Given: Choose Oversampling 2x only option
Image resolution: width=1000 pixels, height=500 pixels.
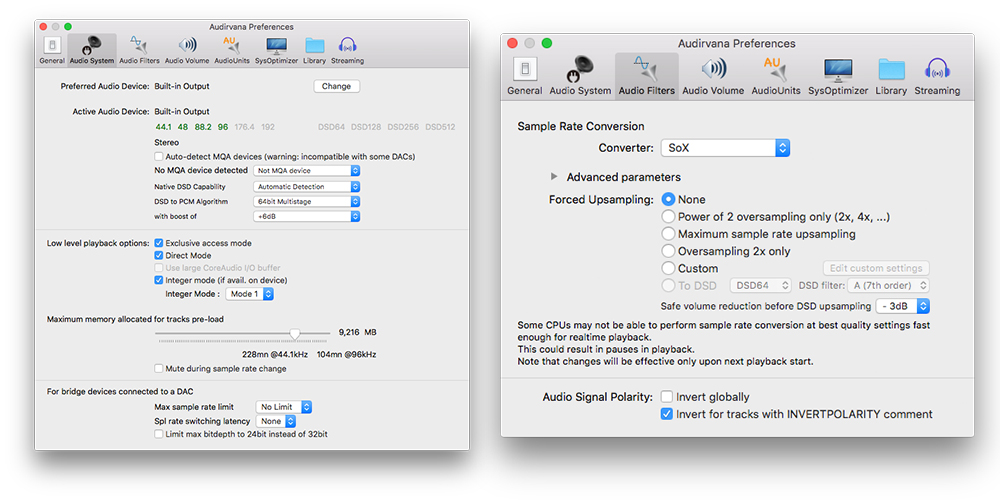Looking at the screenshot, I should pos(668,251).
